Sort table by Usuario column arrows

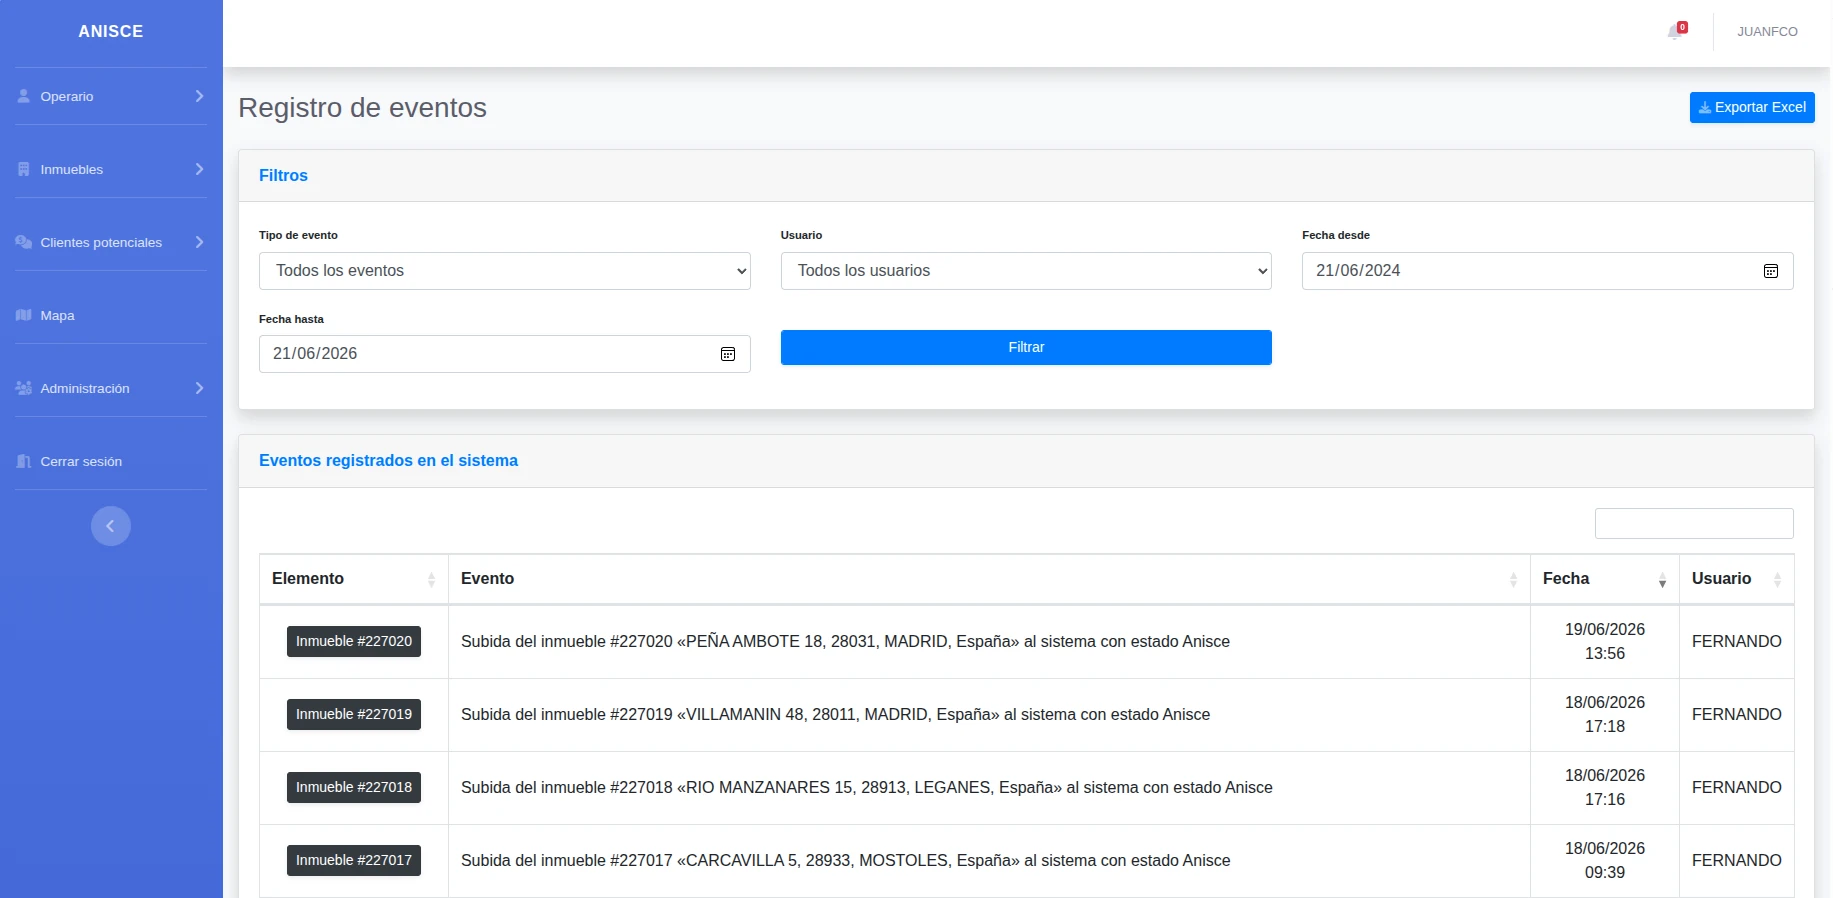click(1777, 580)
